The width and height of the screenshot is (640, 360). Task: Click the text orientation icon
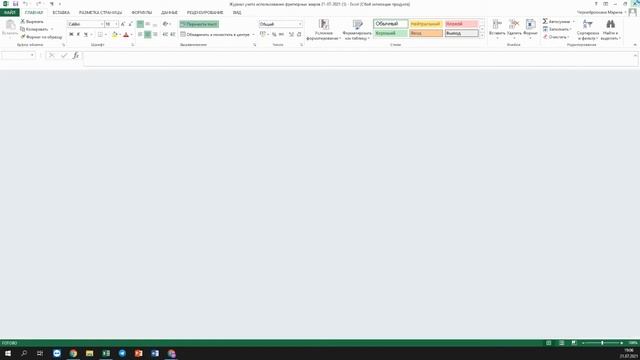(x=165, y=24)
